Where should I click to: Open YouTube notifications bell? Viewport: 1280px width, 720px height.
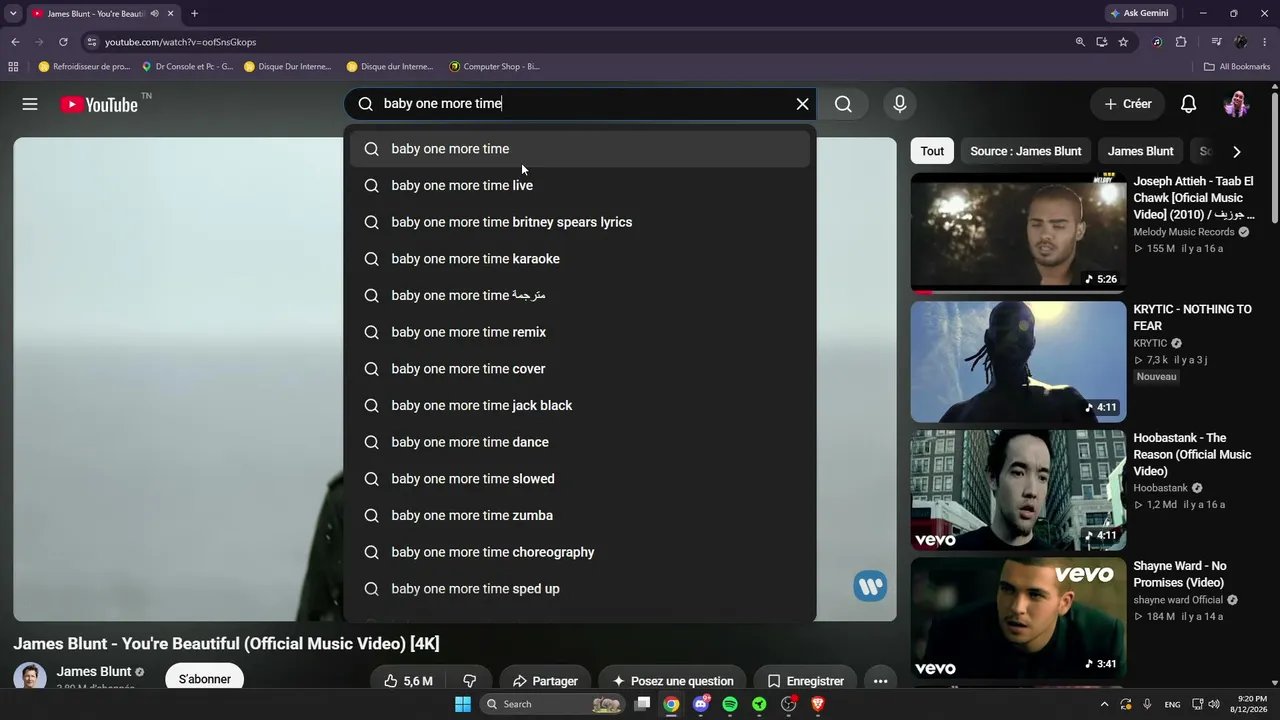click(1189, 104)
